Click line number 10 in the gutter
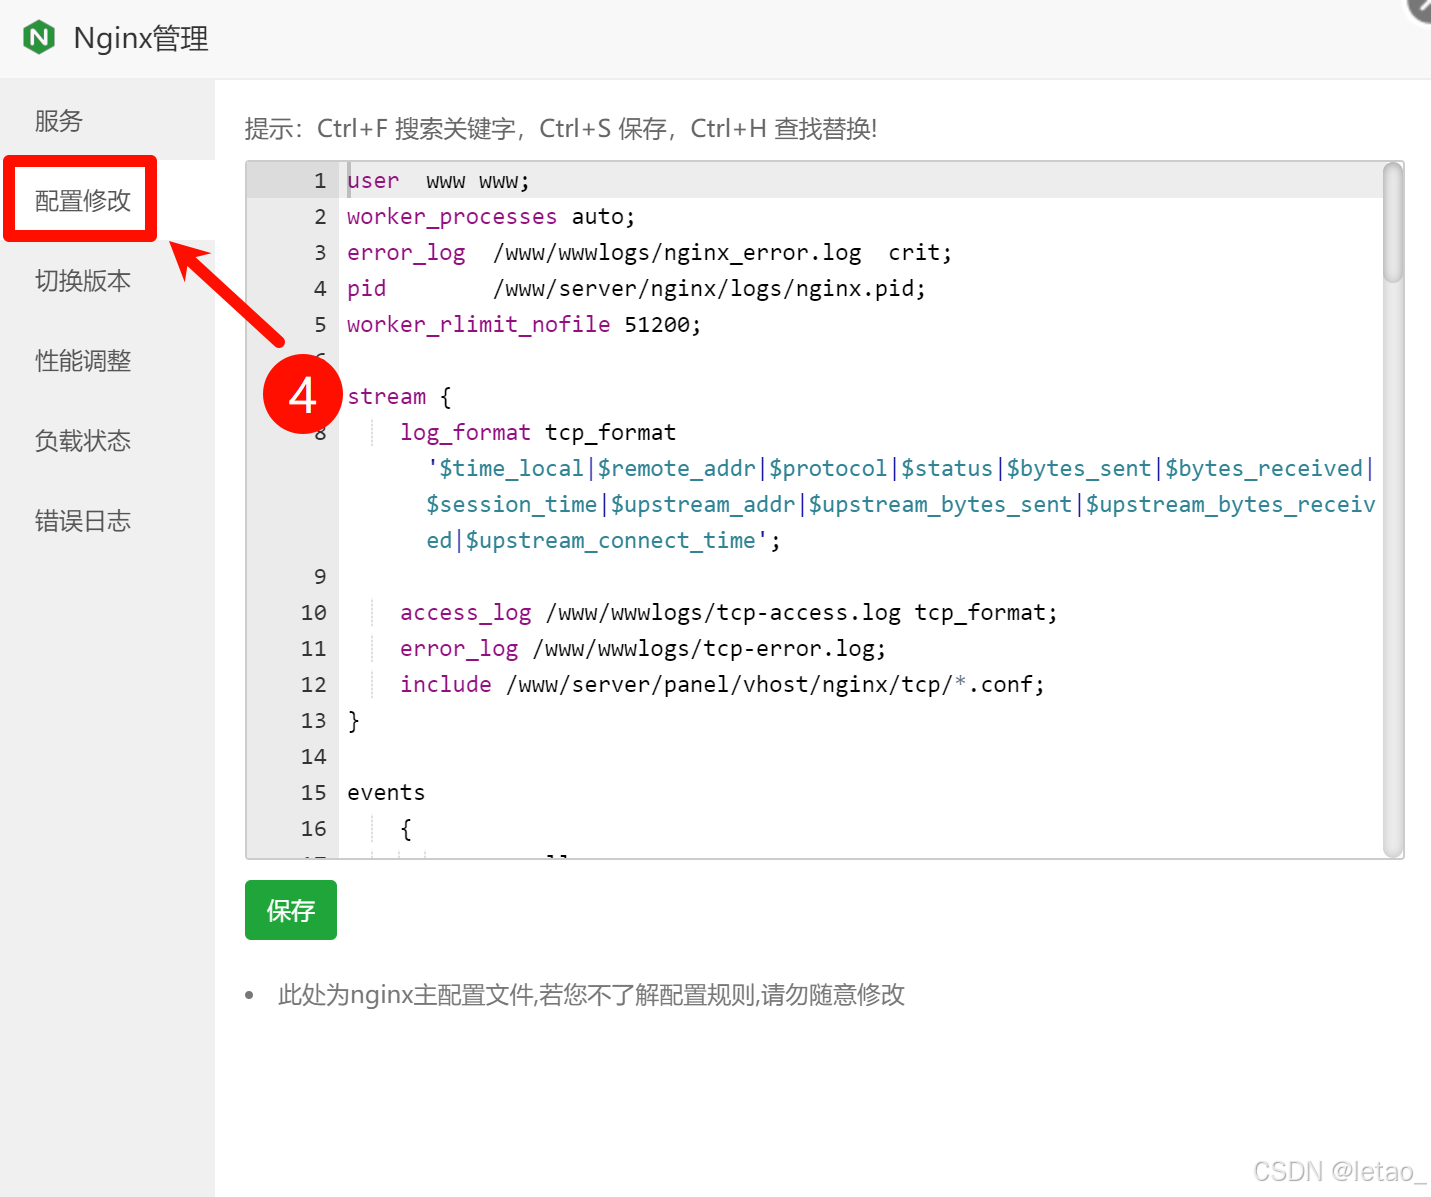 [314, 613]
